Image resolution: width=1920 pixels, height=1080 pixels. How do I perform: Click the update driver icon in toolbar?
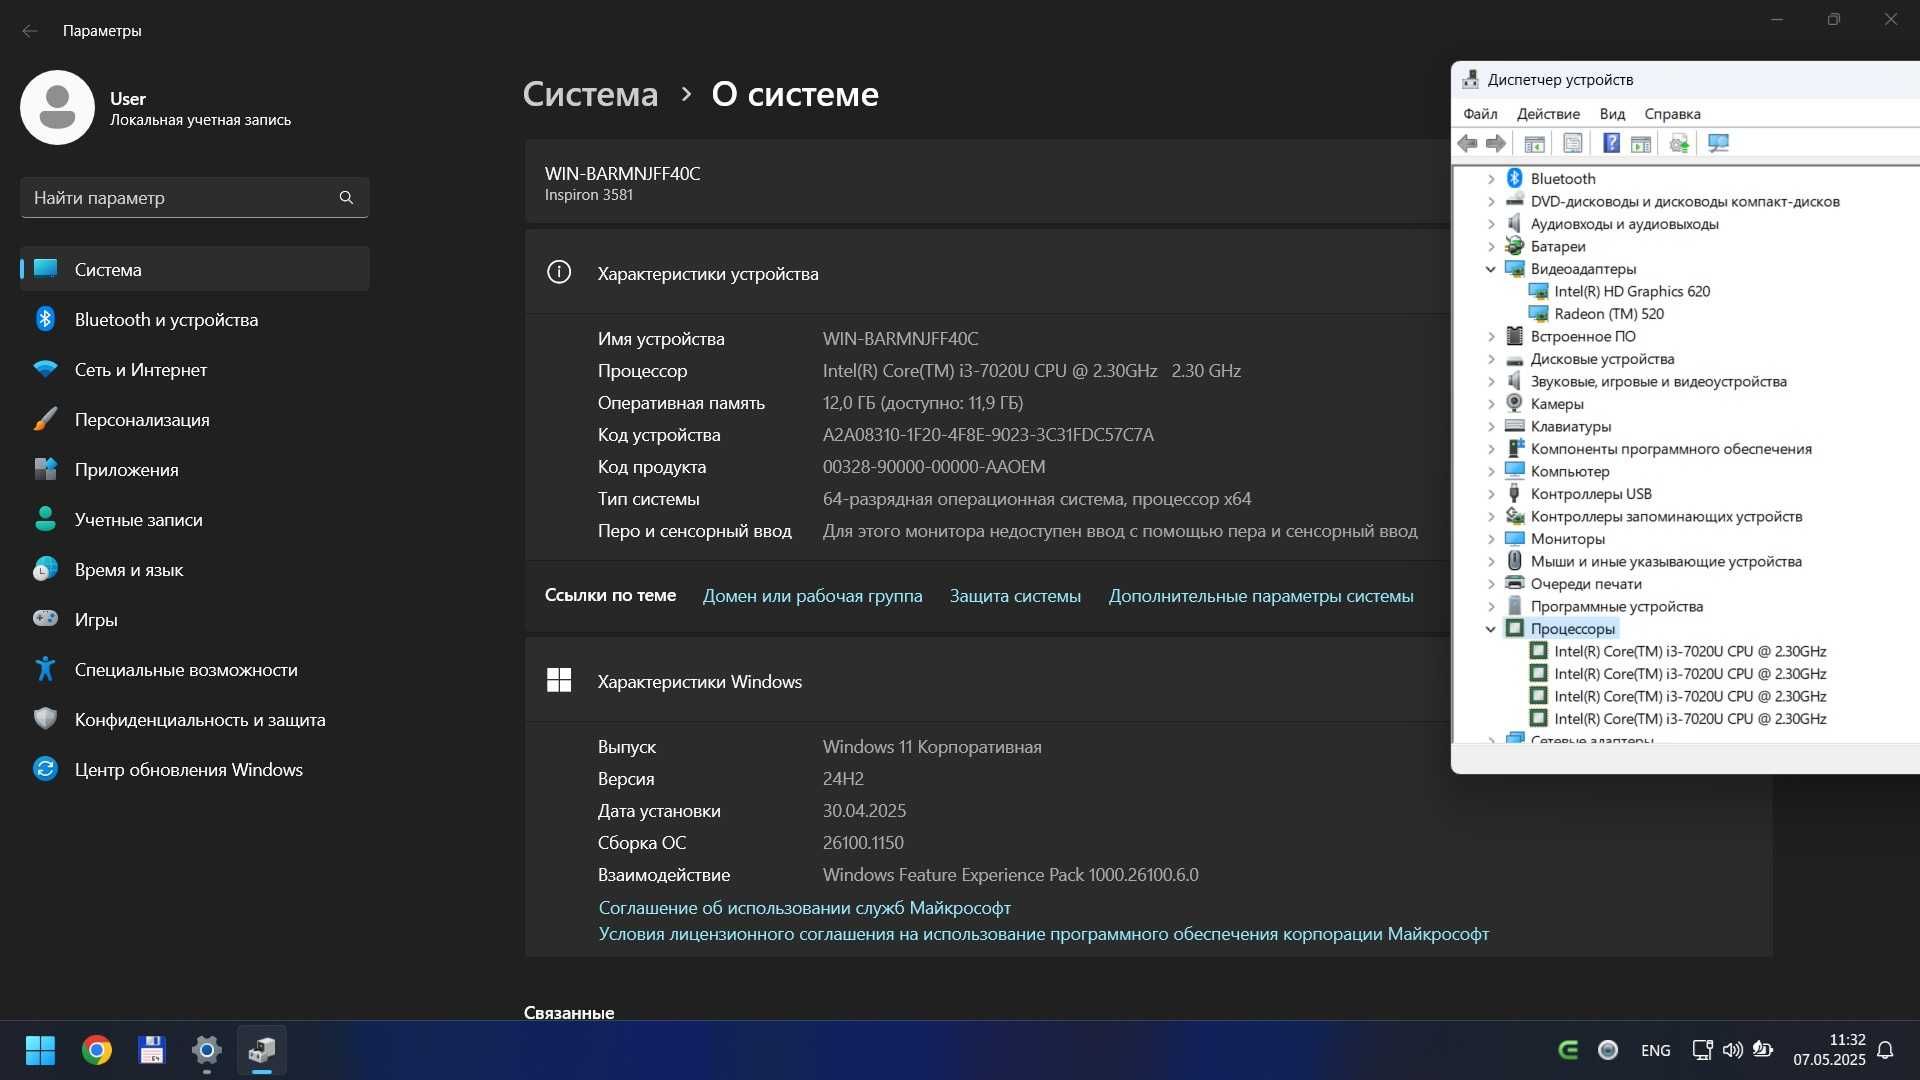tap(1679, 143)
